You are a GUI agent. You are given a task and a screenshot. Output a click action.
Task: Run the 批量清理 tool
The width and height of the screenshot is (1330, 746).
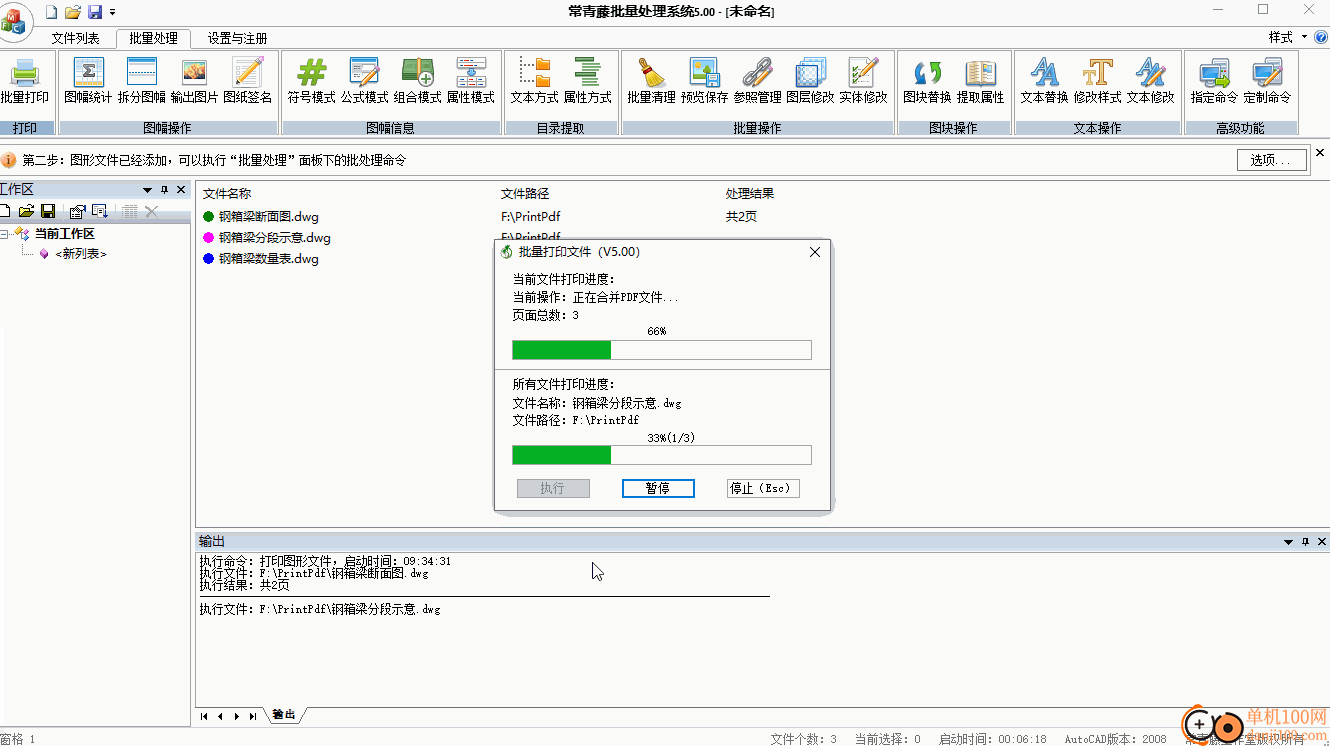tap(651, 81)
